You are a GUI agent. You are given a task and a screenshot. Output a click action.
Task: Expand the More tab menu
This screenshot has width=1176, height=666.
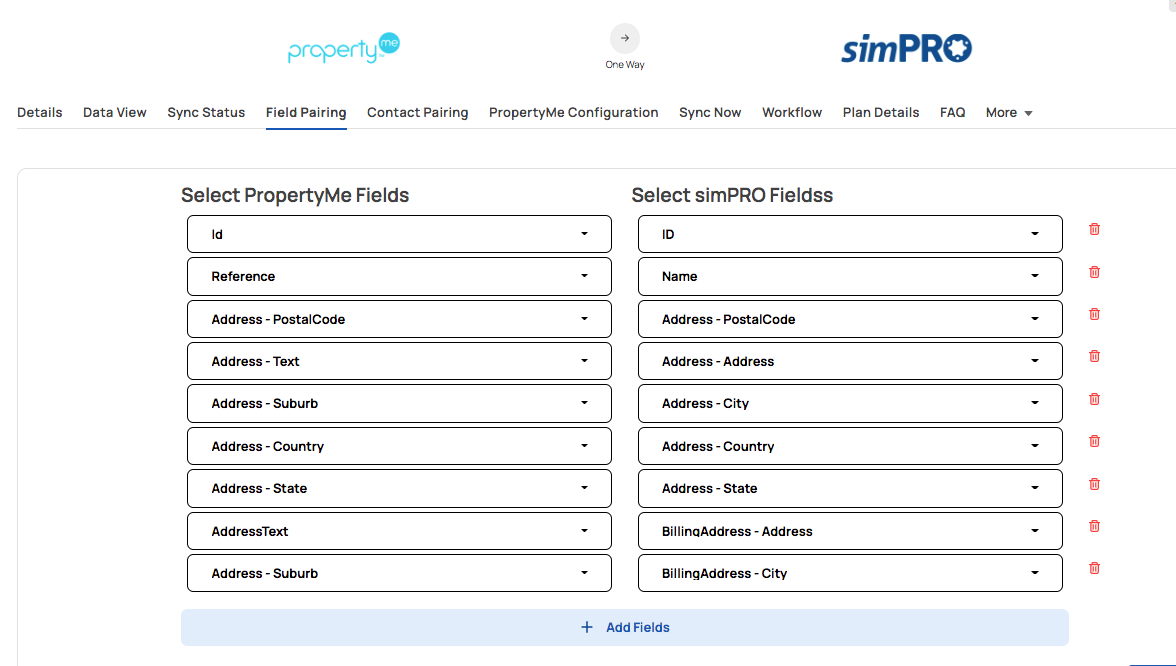click(x=1009, y=113)
